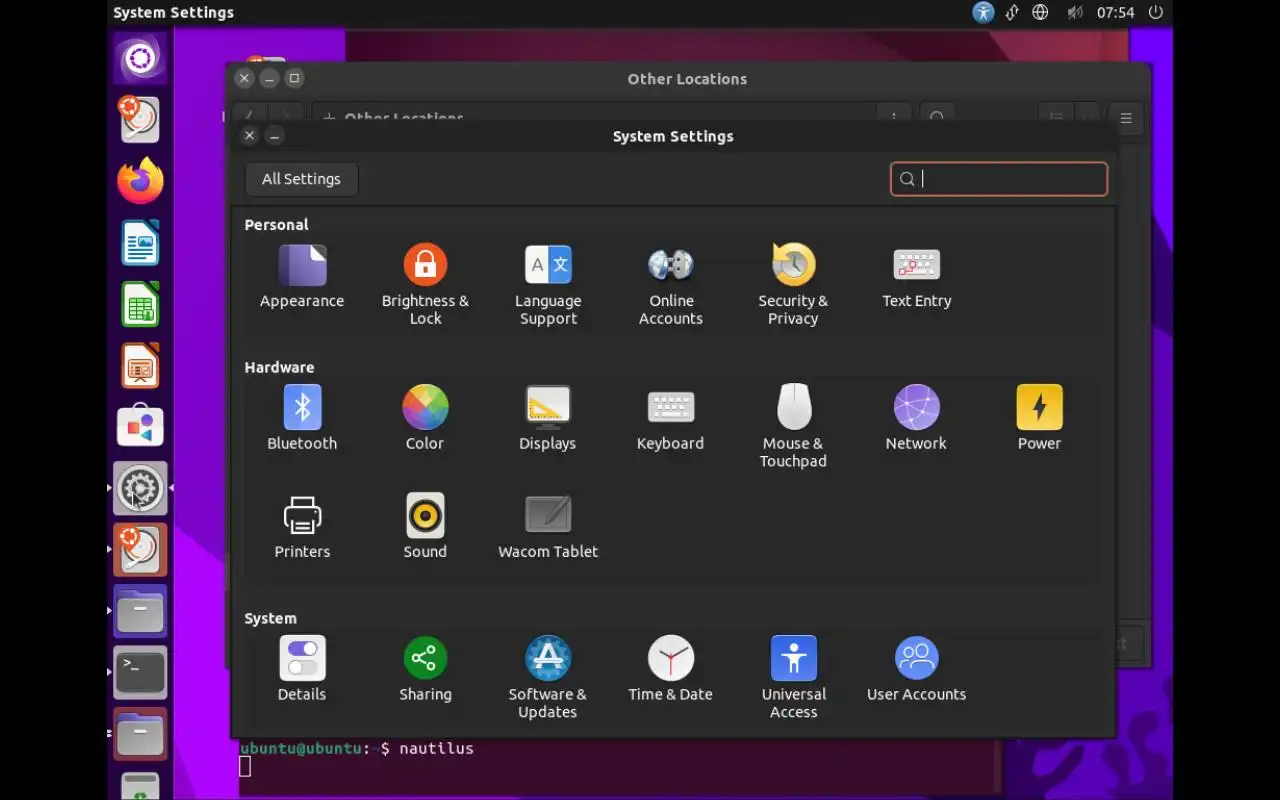
Task: Open Keyboard settings
Action: point(671,419)
